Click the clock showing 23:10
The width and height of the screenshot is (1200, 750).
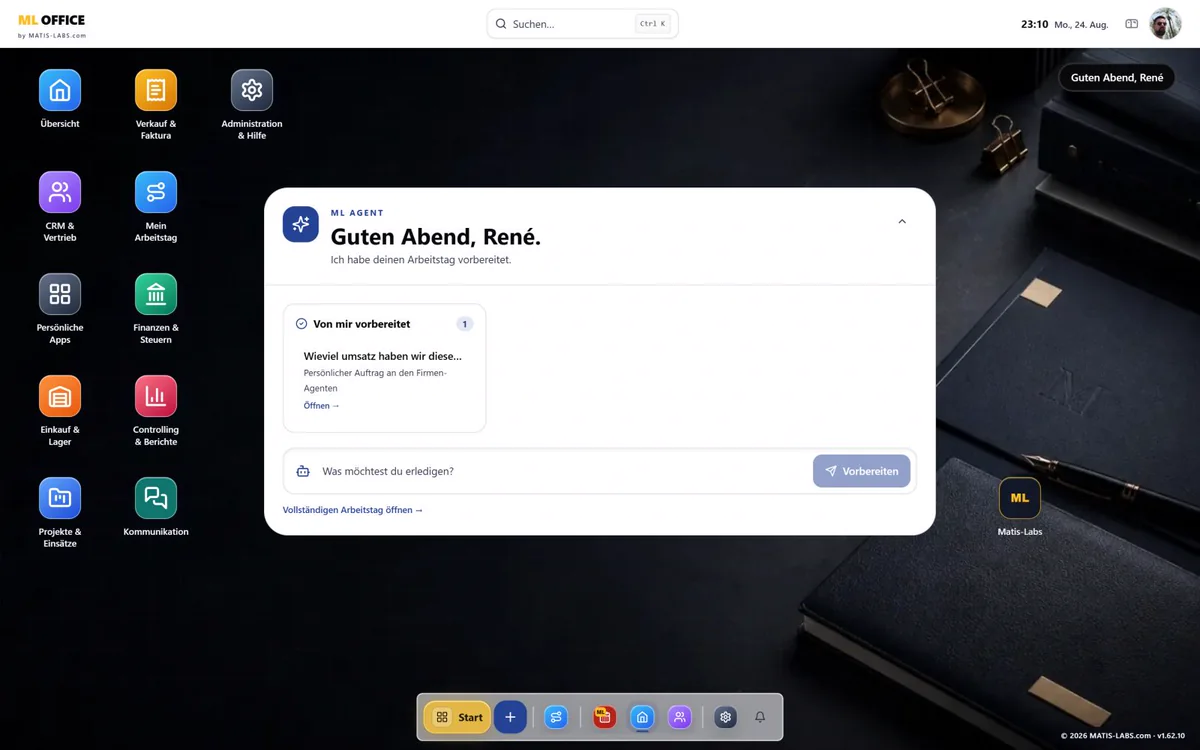pyautogui.click(x=1034, y=24)
